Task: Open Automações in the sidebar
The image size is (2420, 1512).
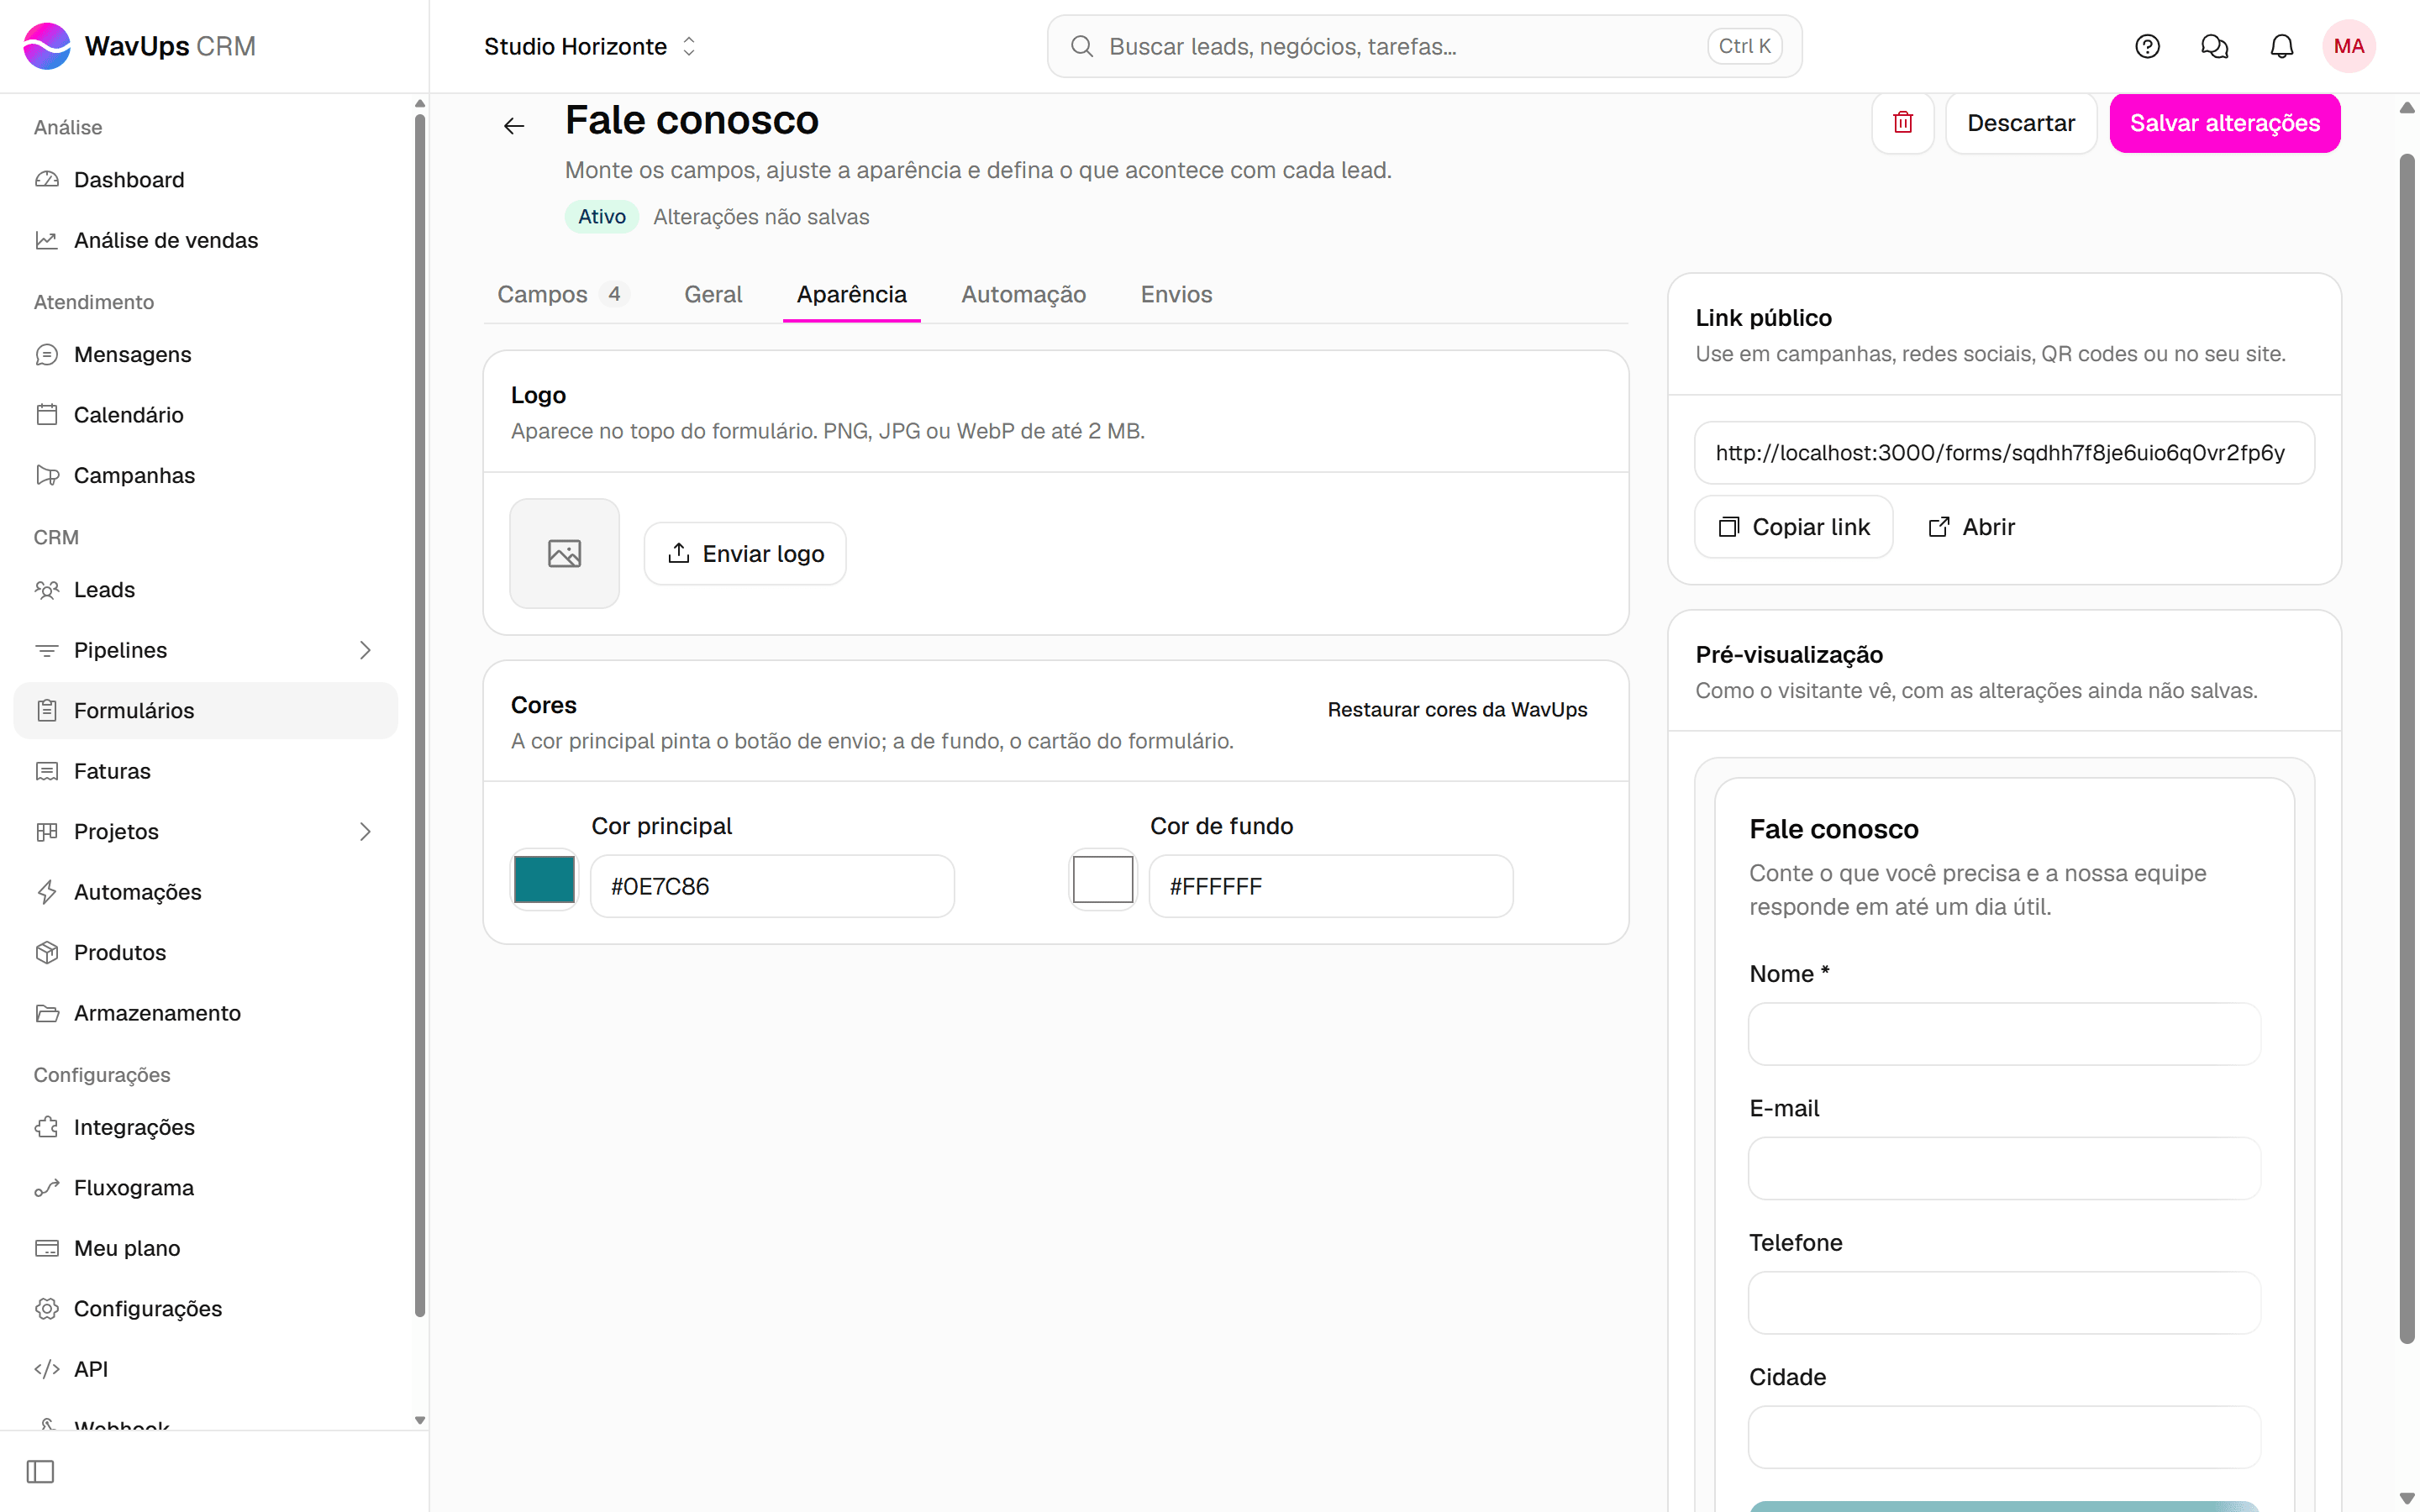Action: pos(206,892)
